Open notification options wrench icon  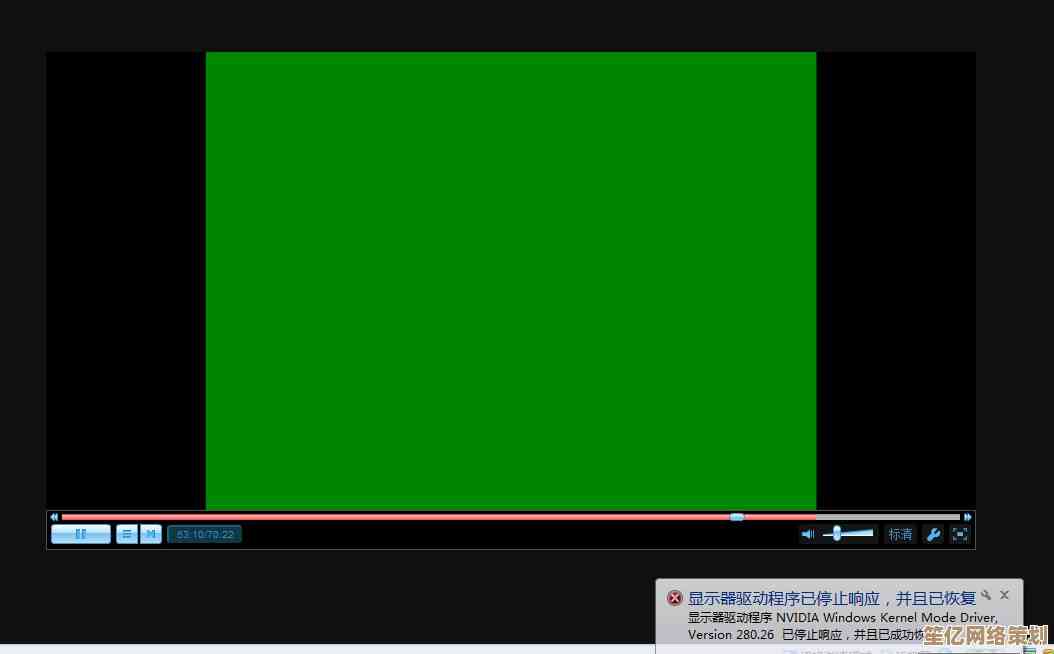(x=987, y=595)
